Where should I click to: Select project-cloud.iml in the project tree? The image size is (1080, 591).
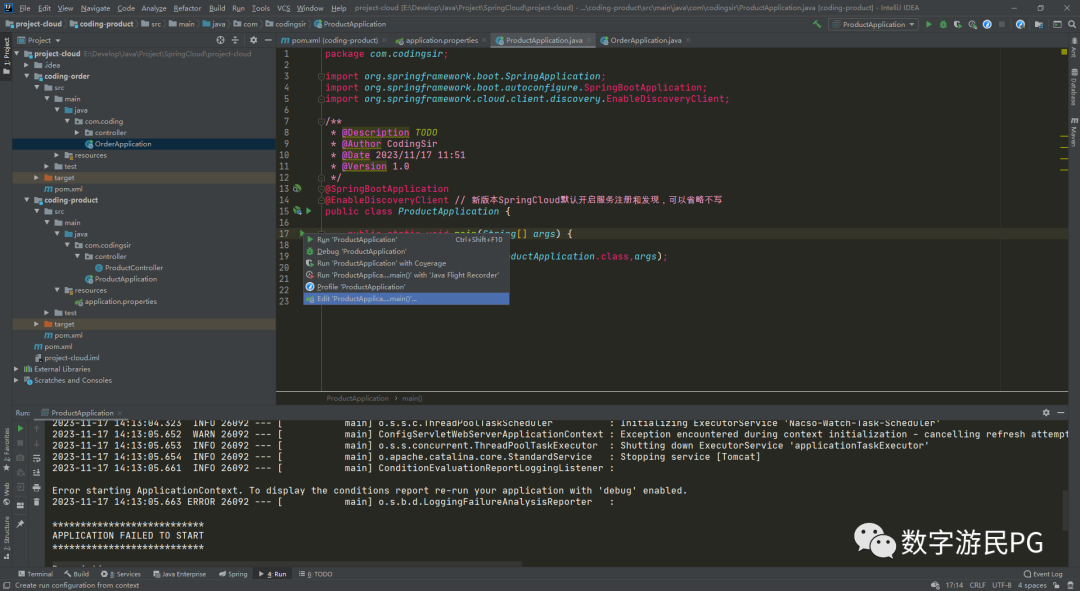[72, 357]
